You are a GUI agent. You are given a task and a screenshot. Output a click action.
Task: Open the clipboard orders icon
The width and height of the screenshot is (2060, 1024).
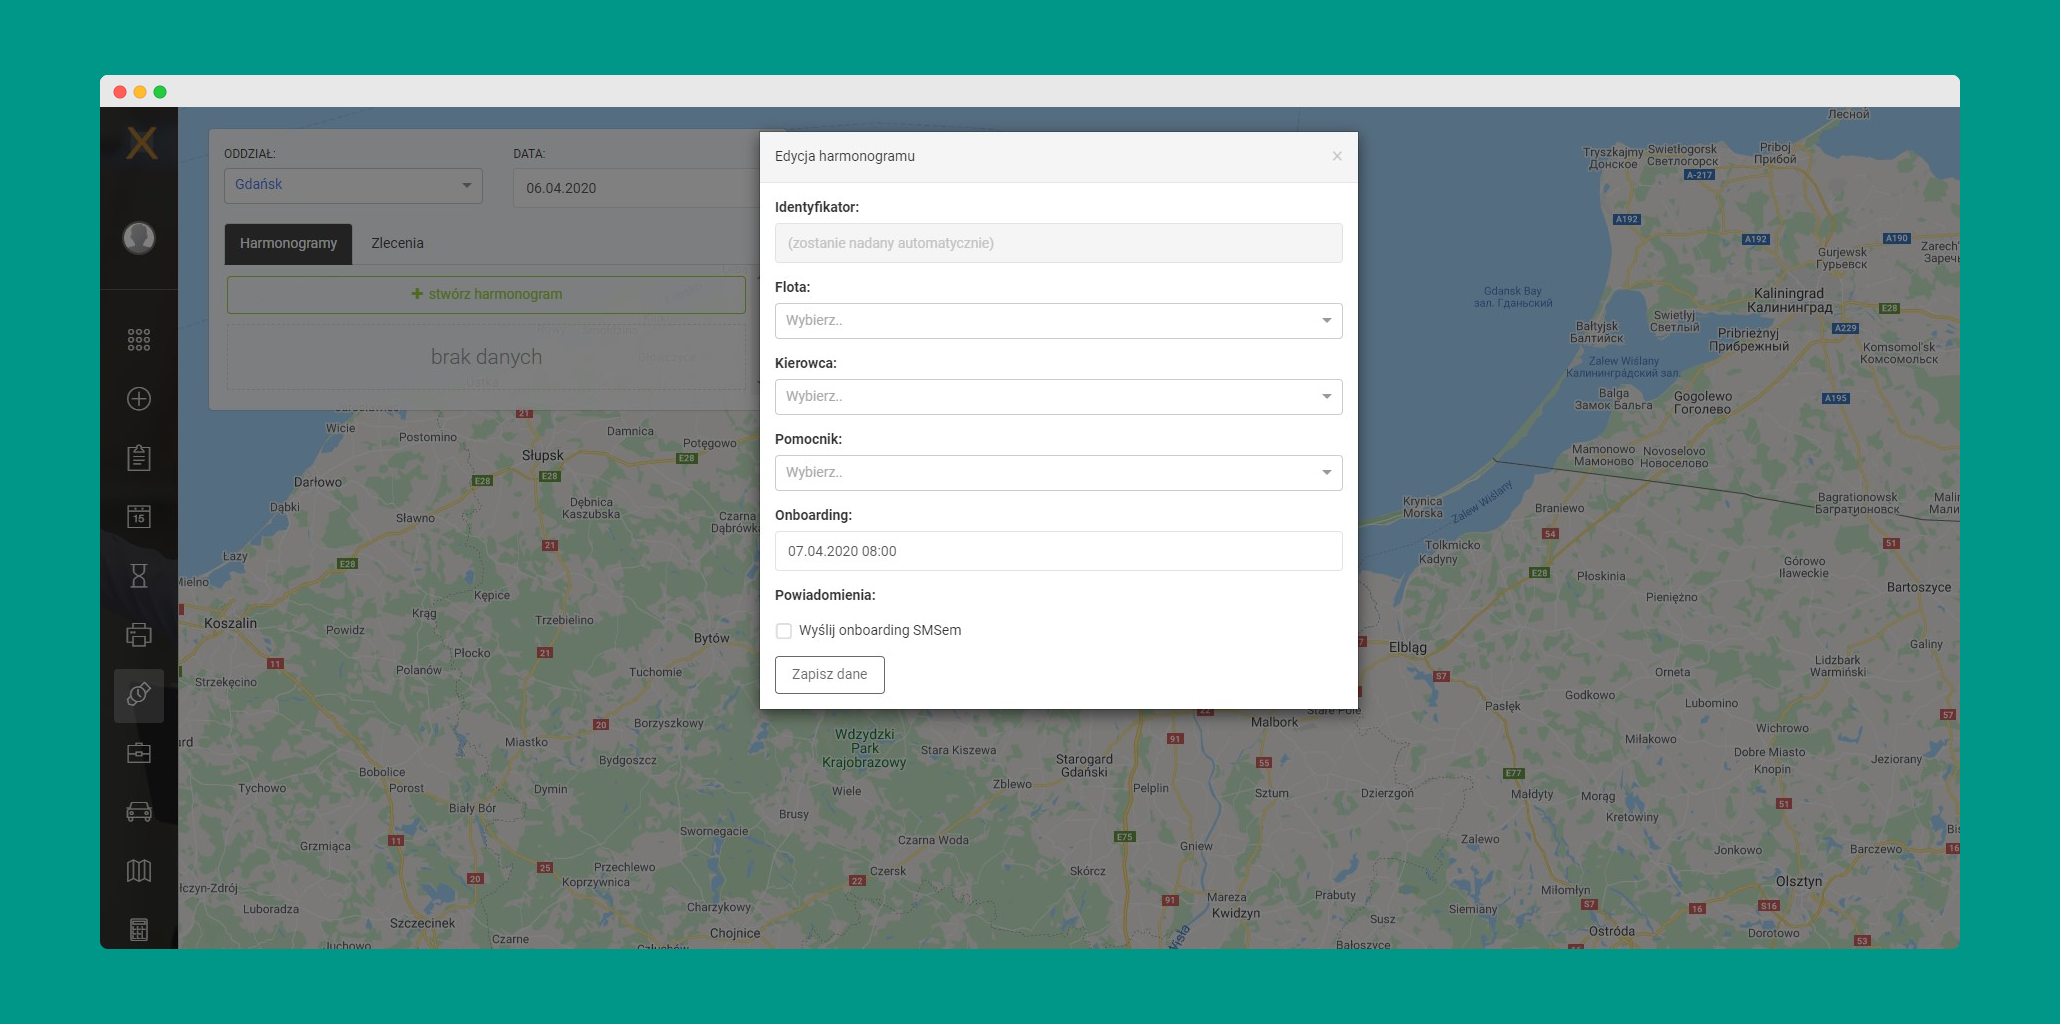coord(139,458)
